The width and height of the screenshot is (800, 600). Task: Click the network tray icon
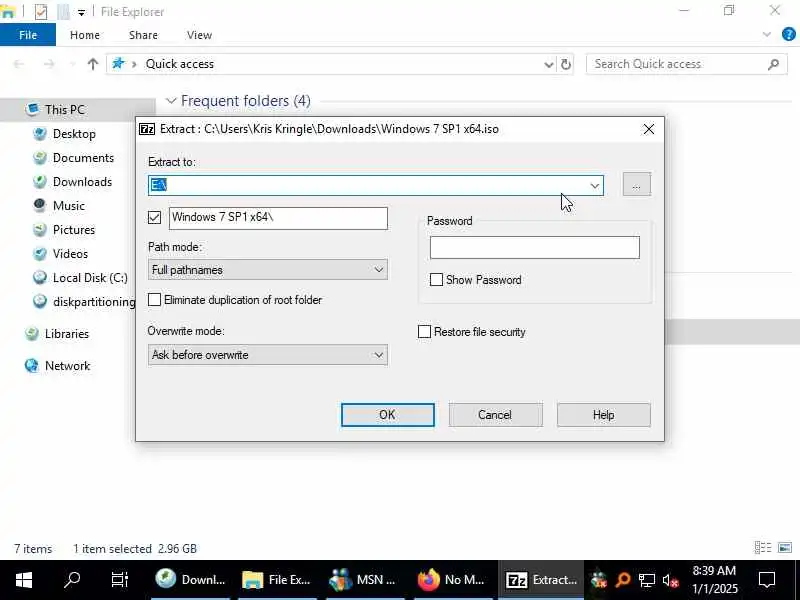click(x=646, y=580)
